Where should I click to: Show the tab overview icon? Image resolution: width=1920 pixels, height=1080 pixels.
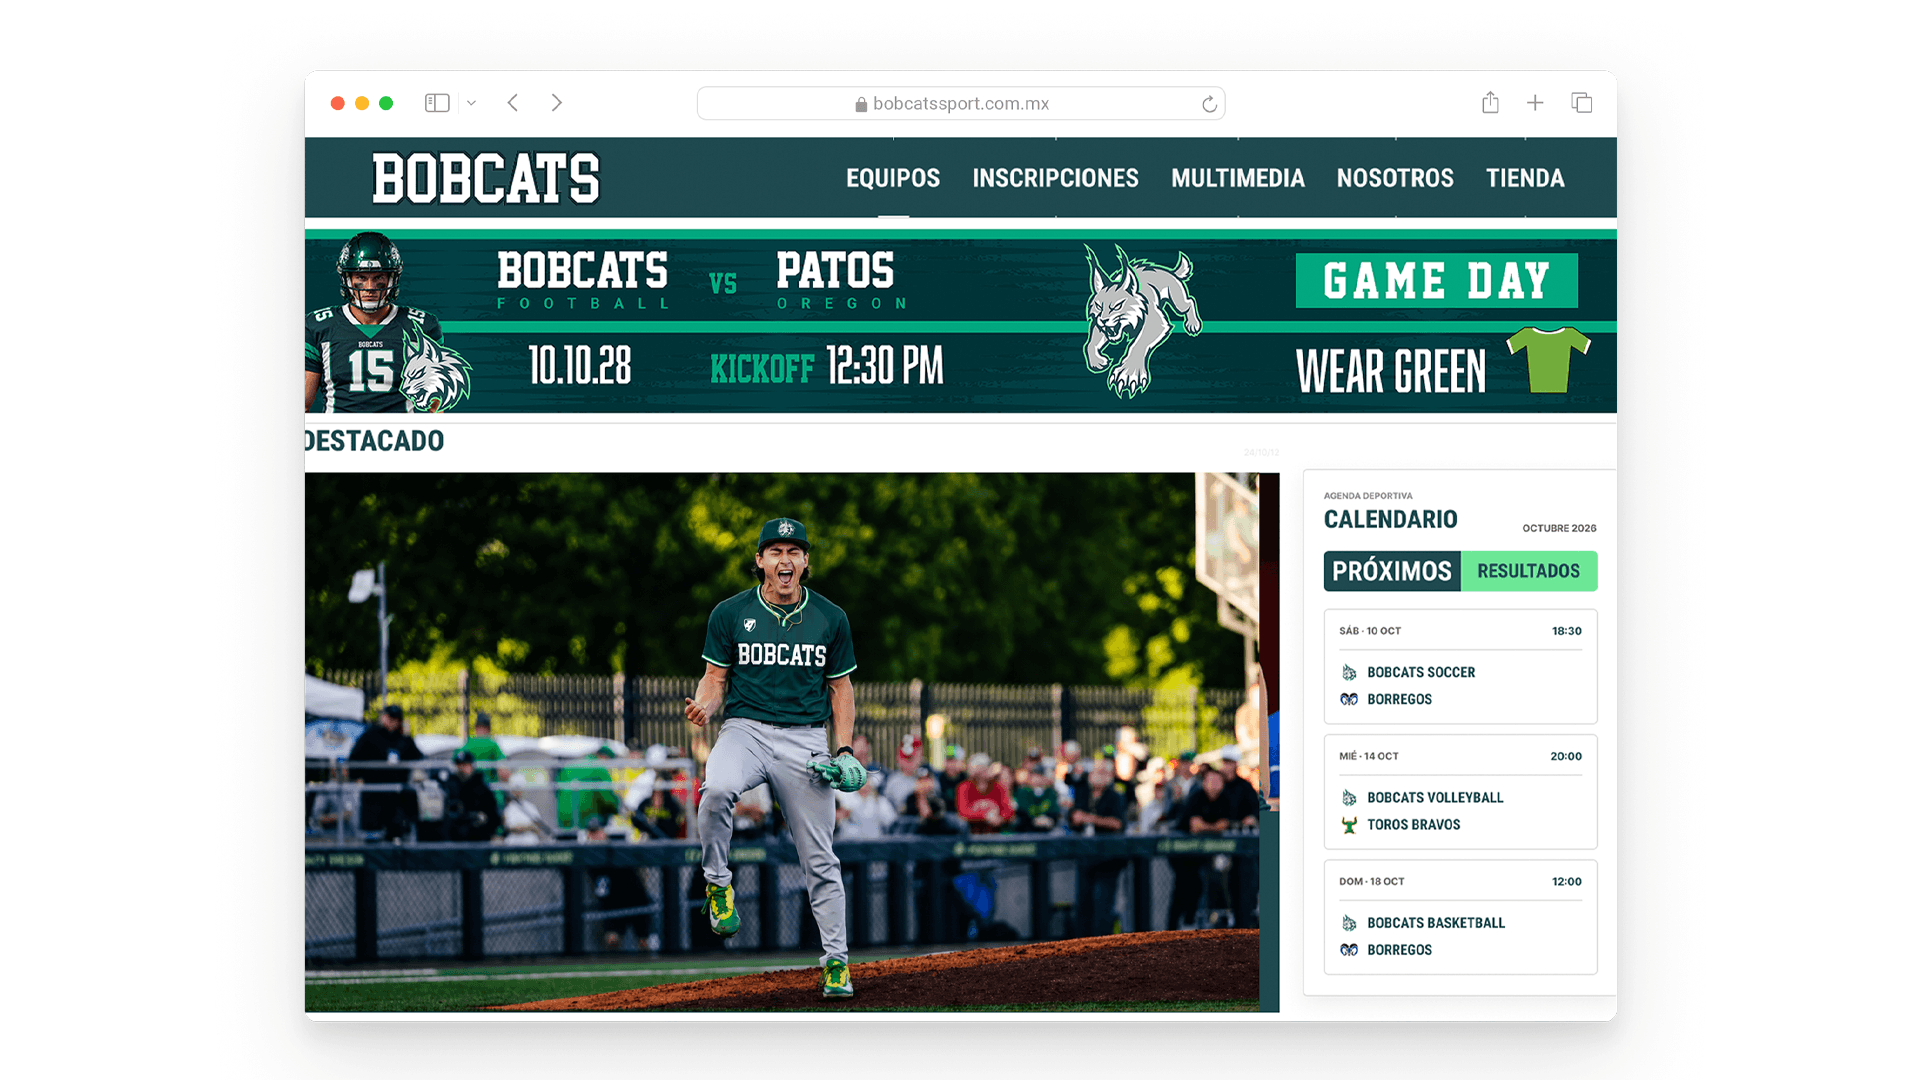1581,102
